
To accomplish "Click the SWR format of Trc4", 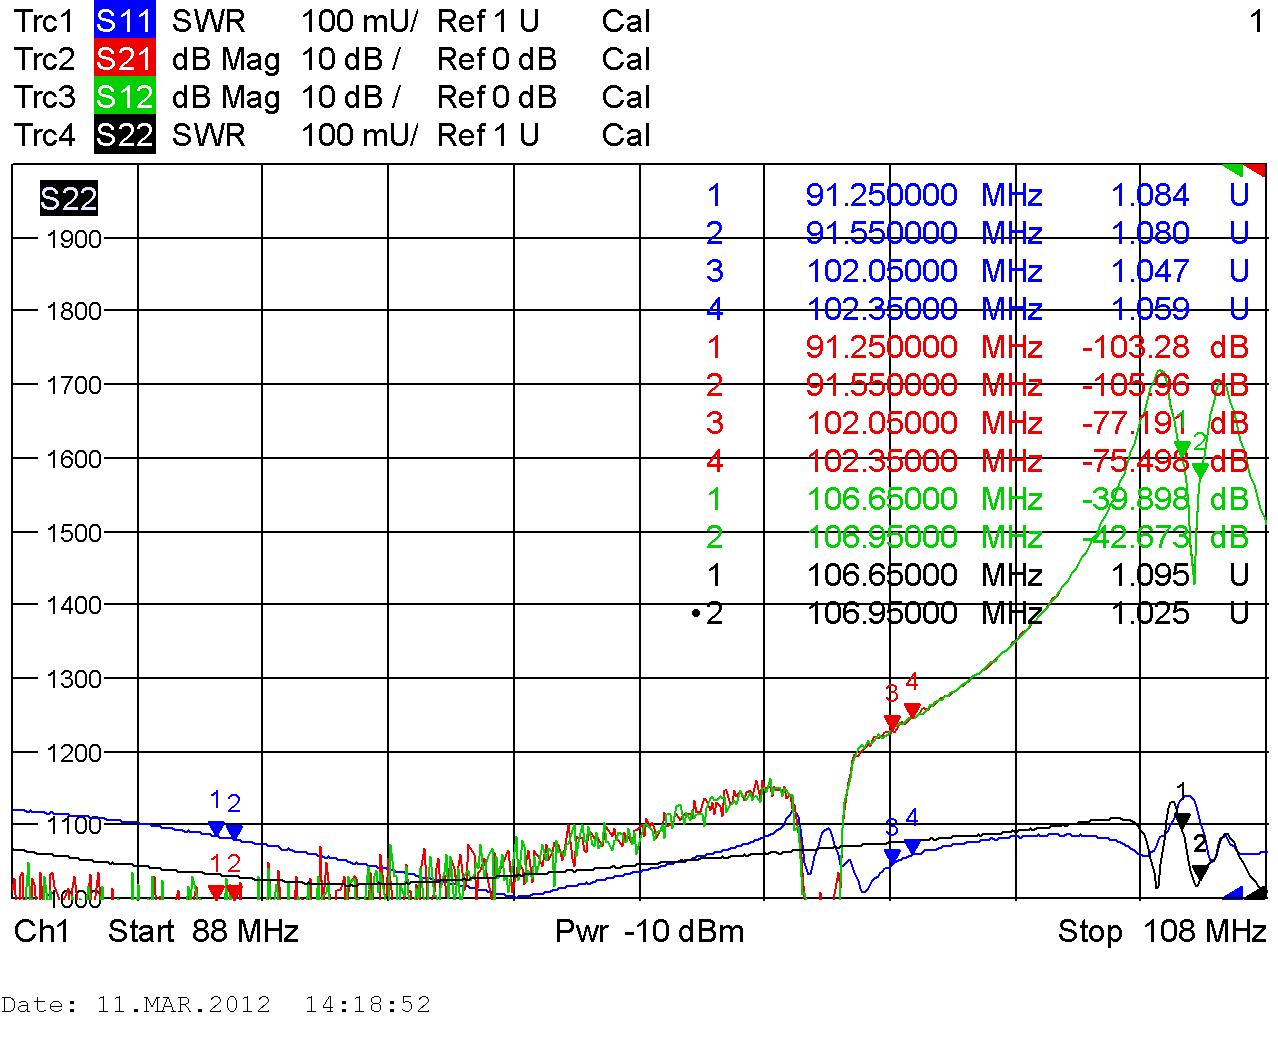I will [208, 135].
